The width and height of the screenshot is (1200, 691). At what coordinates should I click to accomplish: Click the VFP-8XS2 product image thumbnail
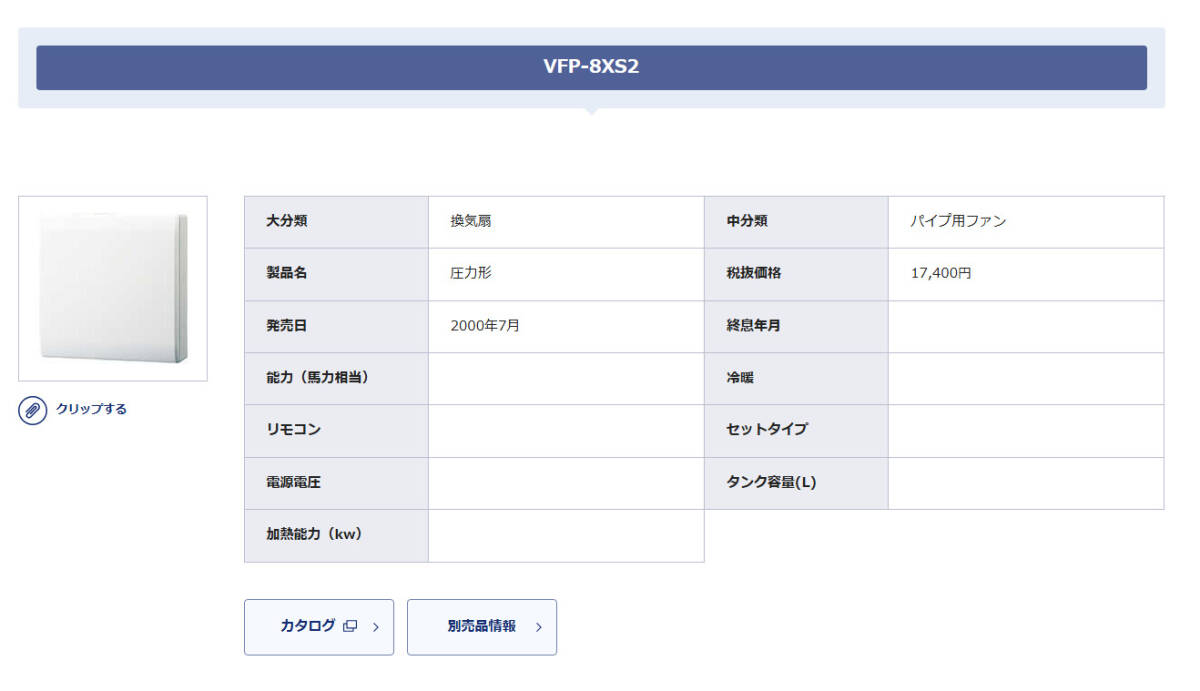tap(113, 288)
